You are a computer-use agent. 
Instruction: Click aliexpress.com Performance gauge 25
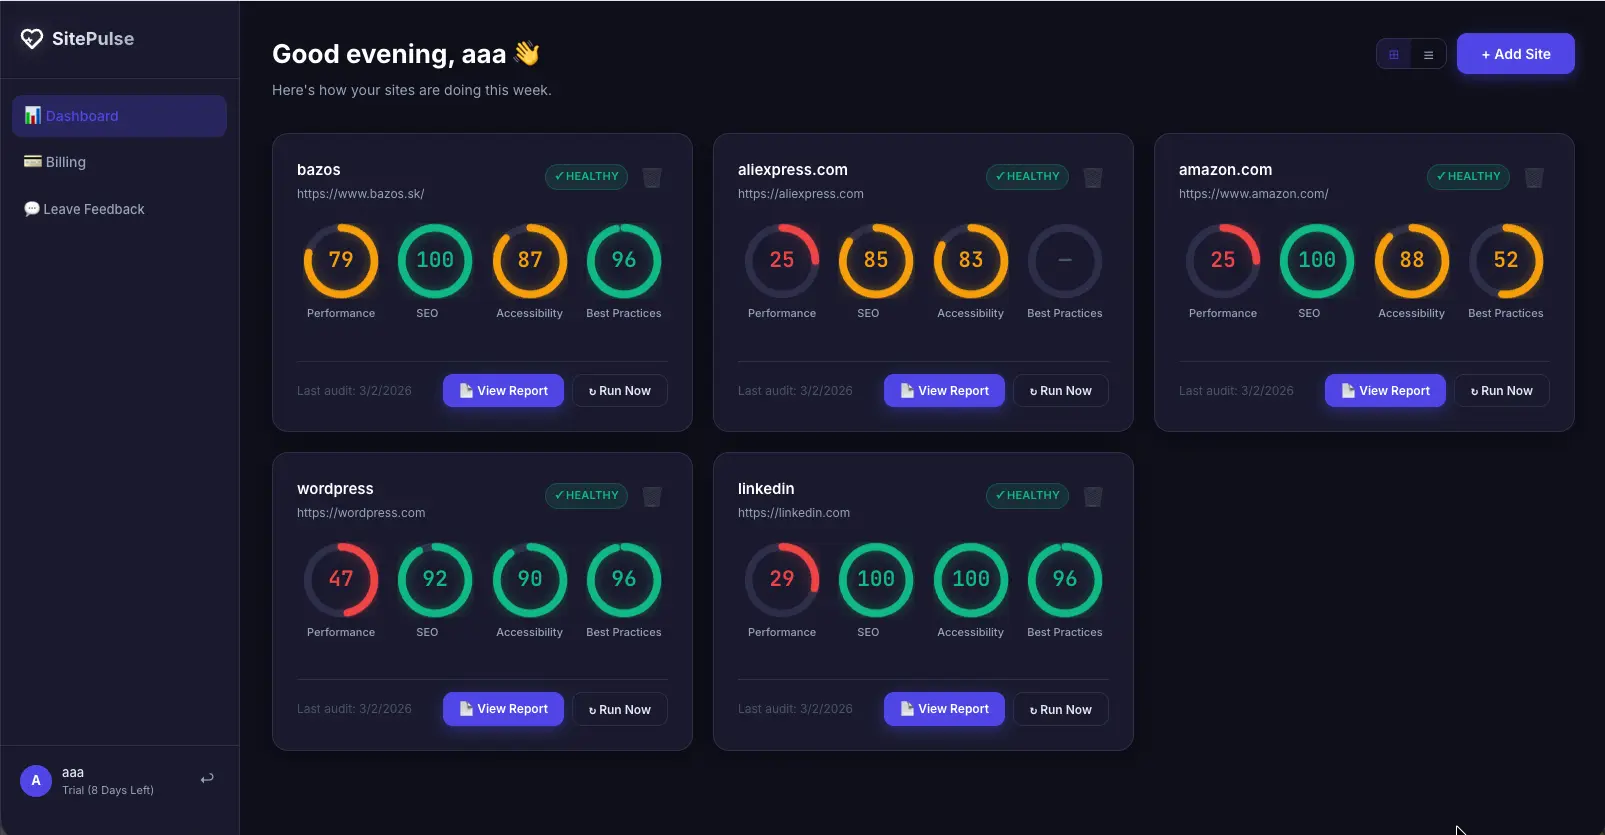point(782,260)
